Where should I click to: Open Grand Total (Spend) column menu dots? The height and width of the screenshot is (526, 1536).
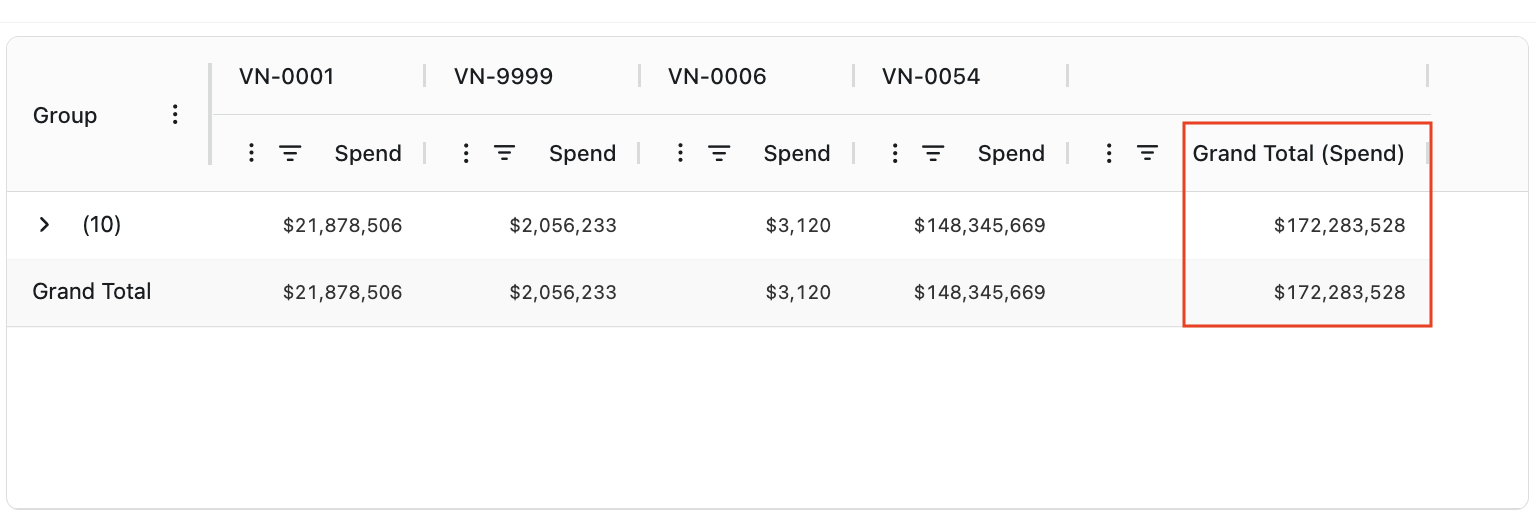[x=1108, y=153]
